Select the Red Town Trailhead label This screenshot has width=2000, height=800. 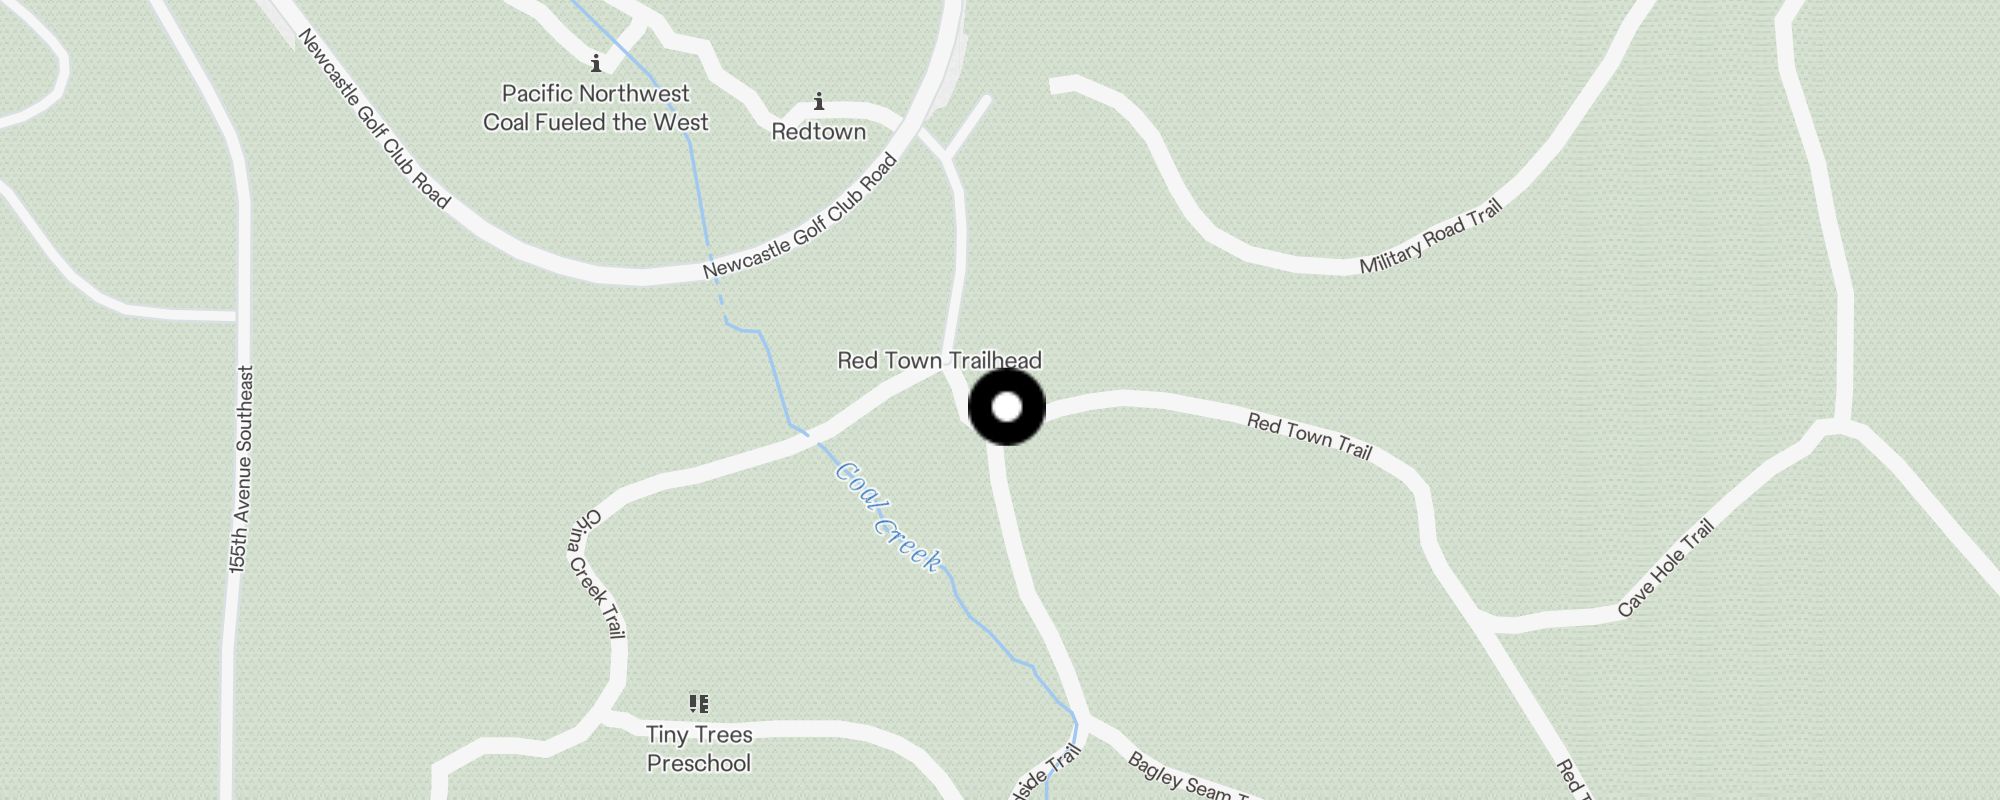pos(939,360)
